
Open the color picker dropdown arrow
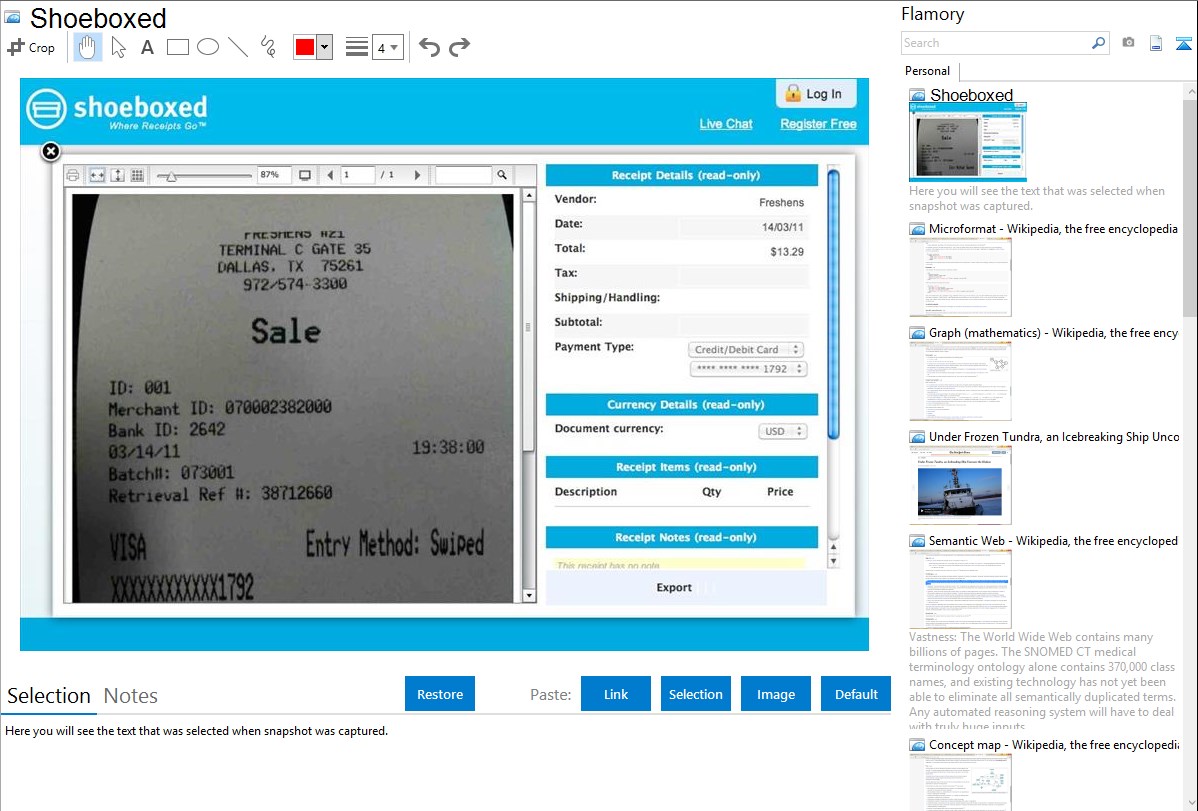coord(325,47)
